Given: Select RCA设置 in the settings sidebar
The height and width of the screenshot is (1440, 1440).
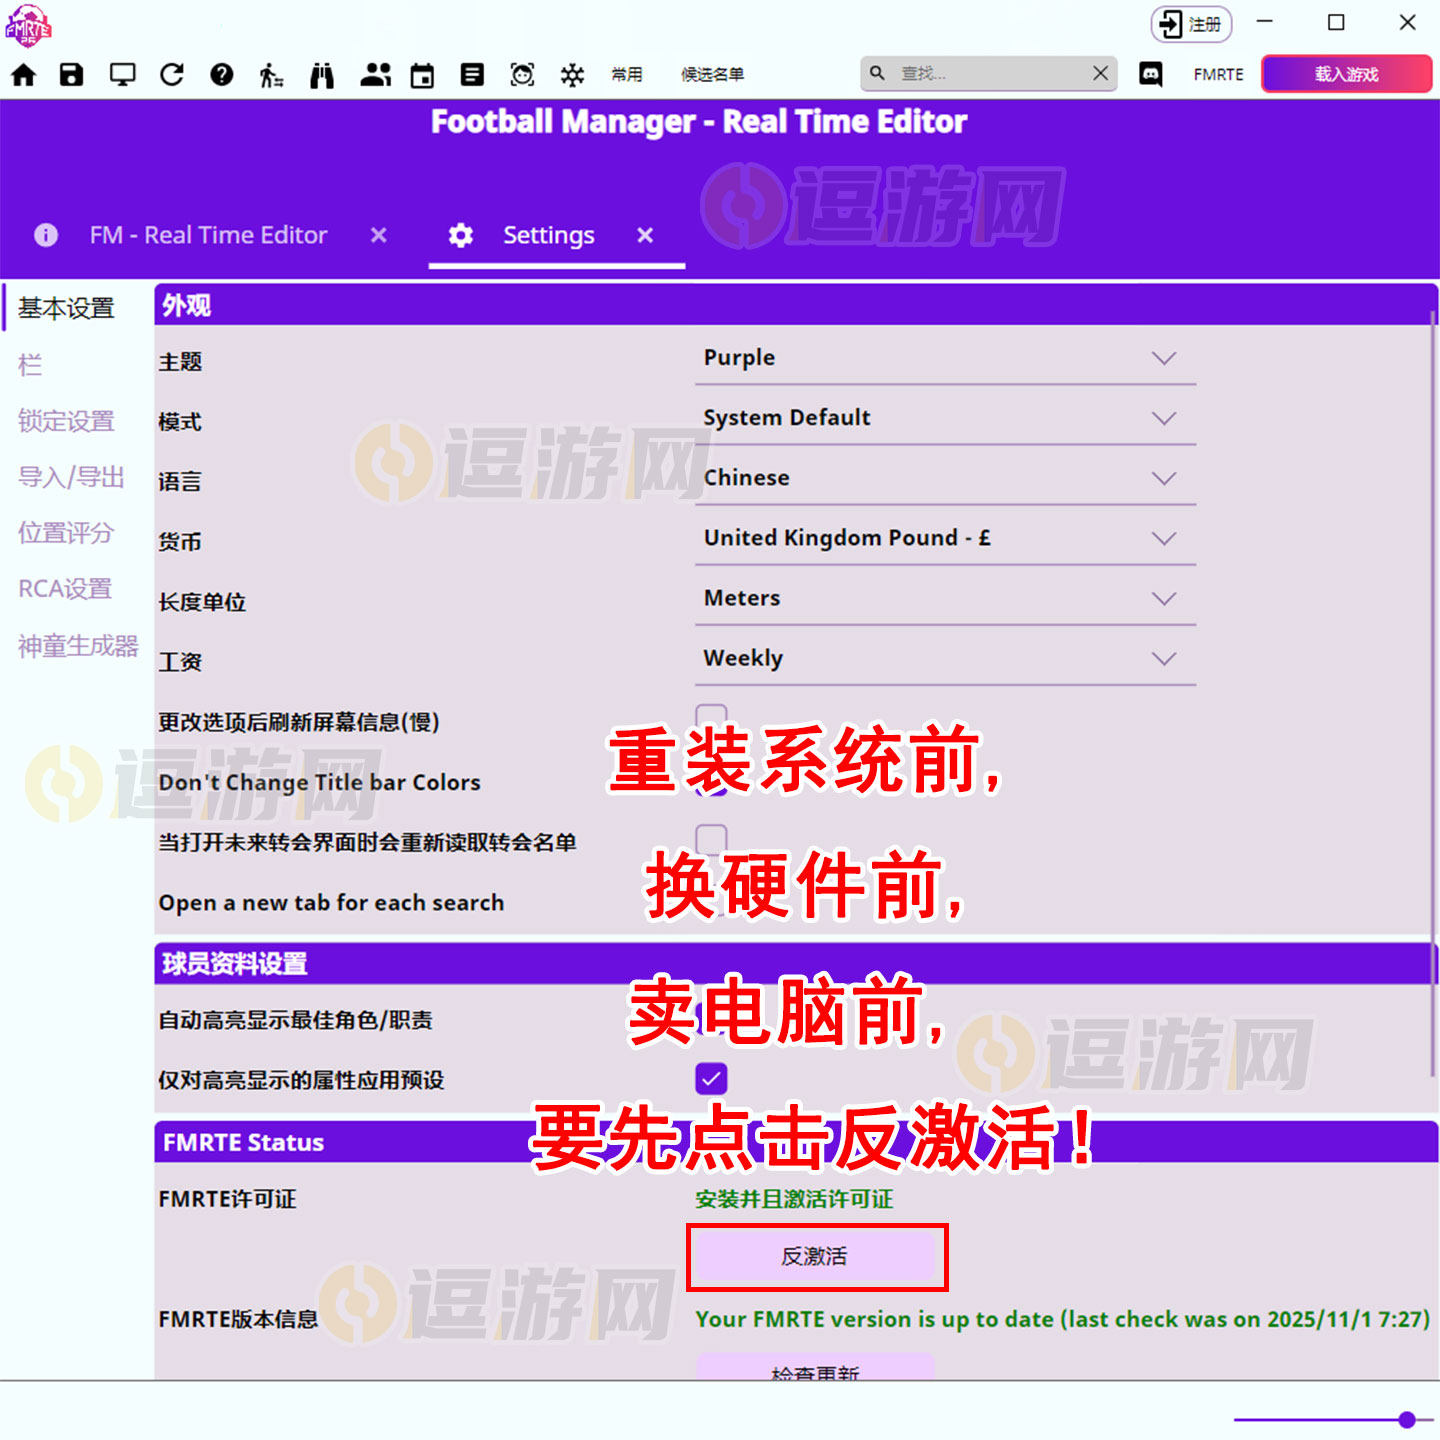Looking at the screenshot, I should tap(65, 589).
